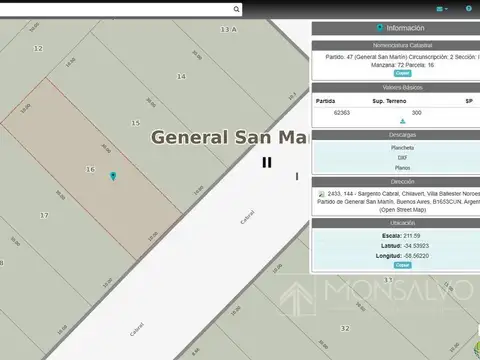Click the Escala value 211.59
Screen dimensions: 480x360
tap(412, 236)
